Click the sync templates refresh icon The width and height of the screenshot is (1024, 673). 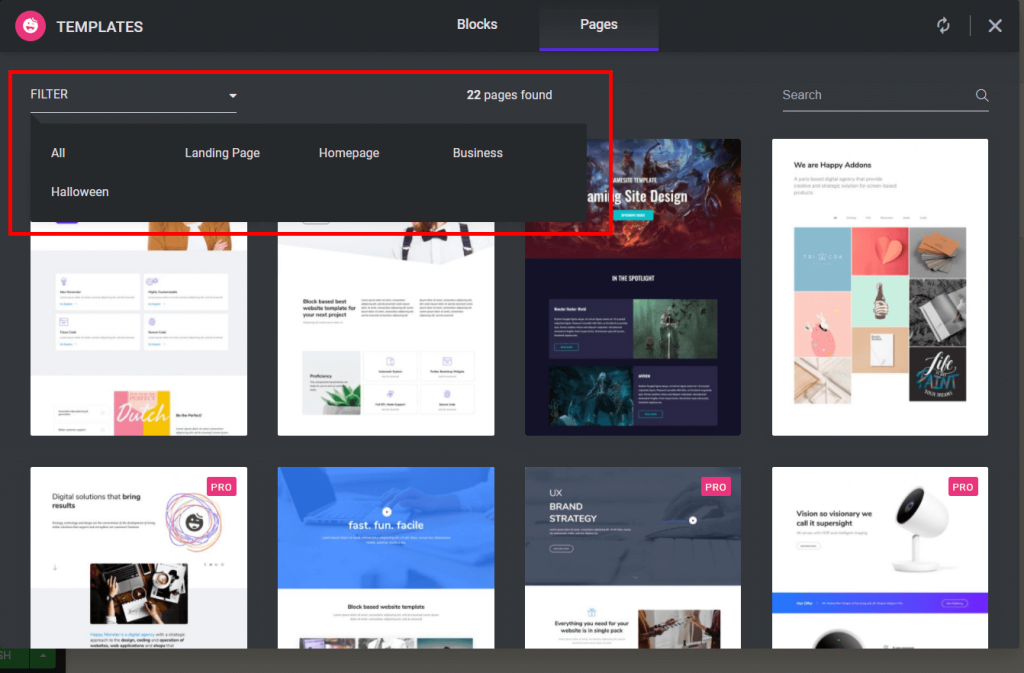pos(943,25)
